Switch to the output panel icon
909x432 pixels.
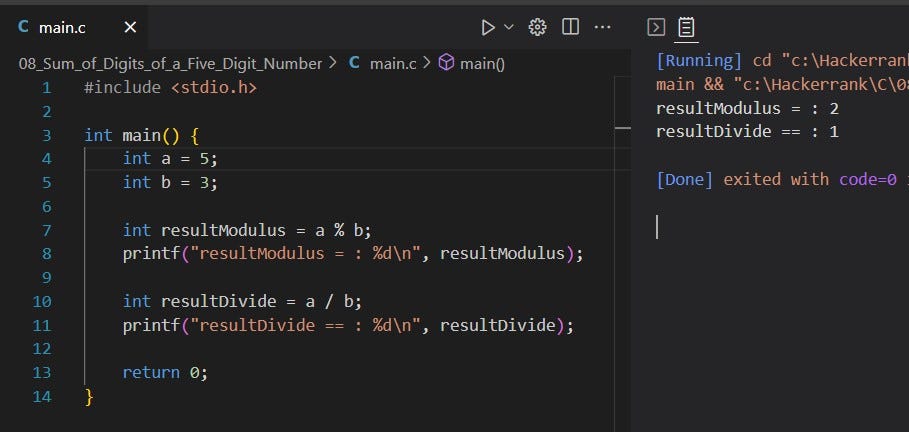pyautogui.click(x=686, y=27)
